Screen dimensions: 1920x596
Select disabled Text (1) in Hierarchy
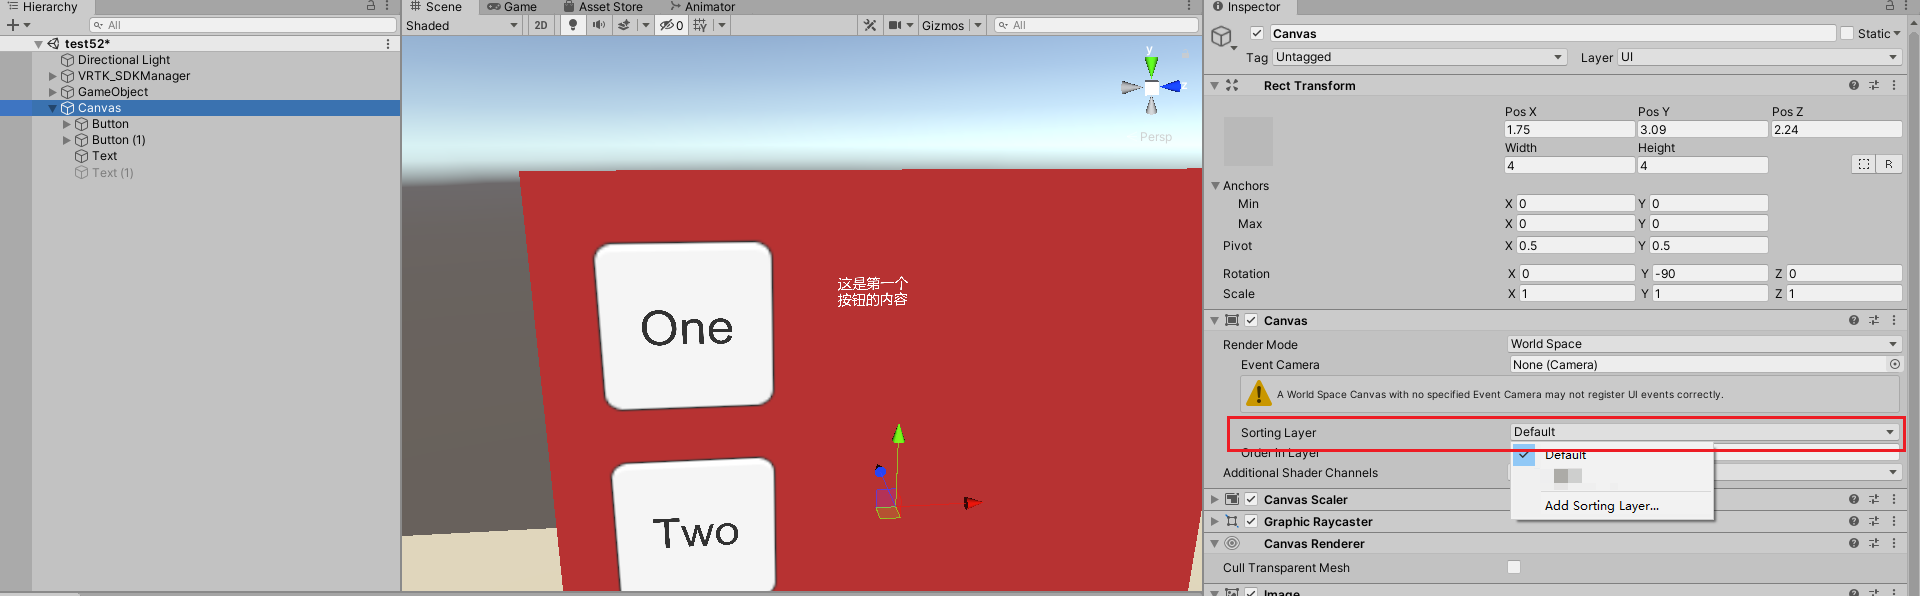tap(112, 172)
